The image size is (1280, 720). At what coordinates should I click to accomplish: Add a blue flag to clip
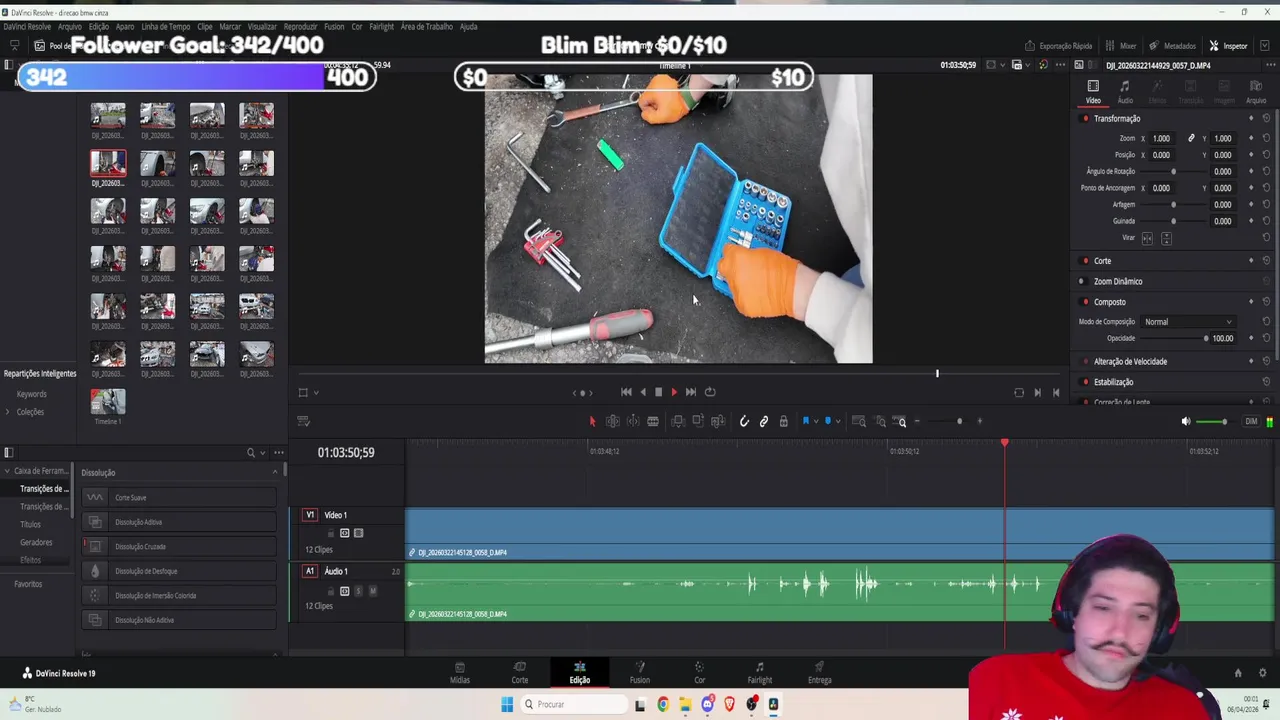(x=806, y=422)
